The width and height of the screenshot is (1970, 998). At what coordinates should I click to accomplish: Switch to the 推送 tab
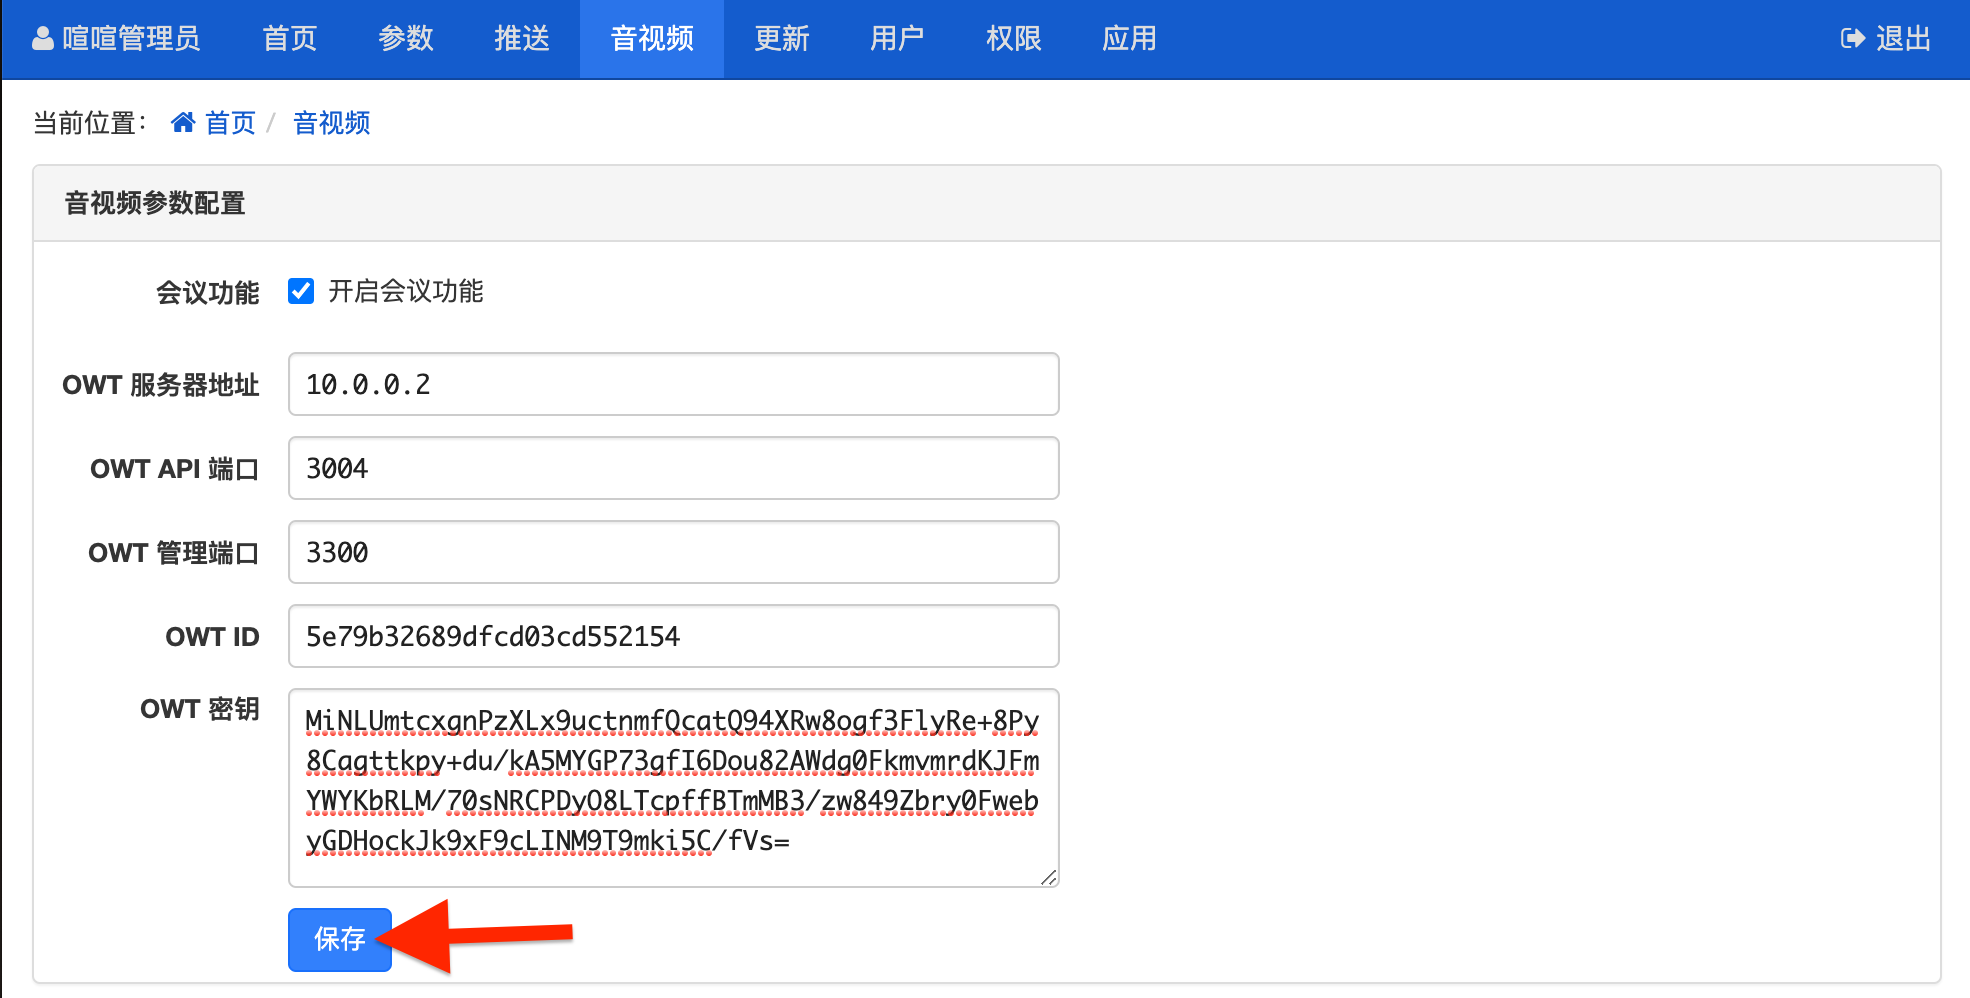point(521,39)
